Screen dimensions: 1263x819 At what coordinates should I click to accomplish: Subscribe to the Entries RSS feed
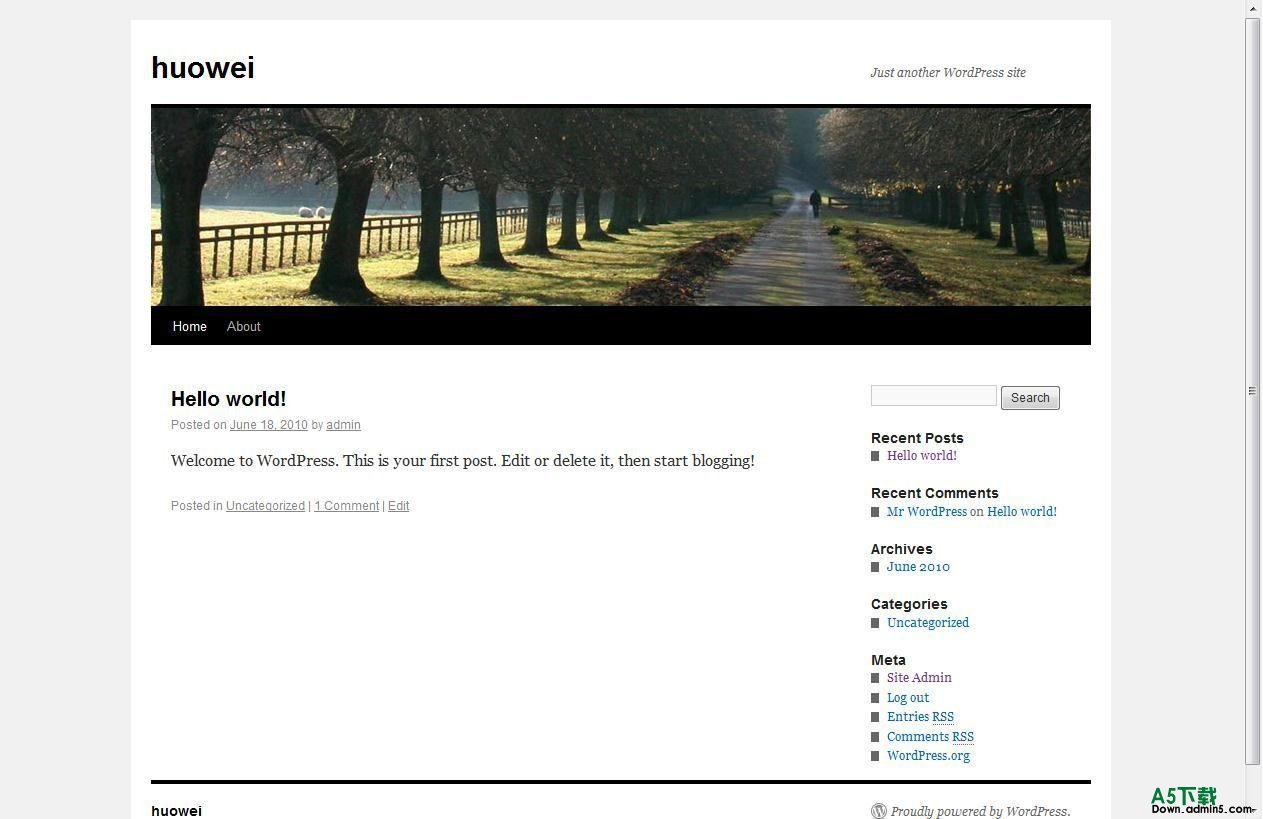(919, 716)
